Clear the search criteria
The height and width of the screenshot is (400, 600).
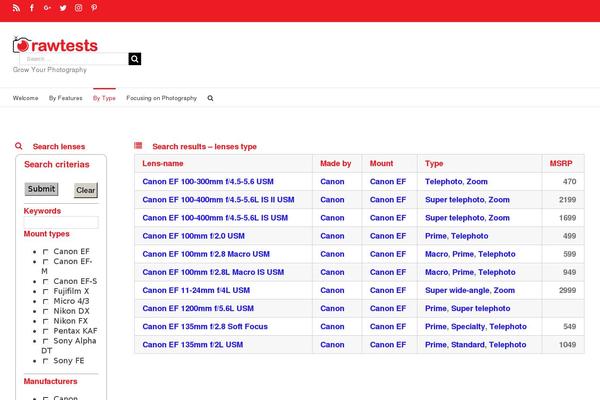(86, 190)
